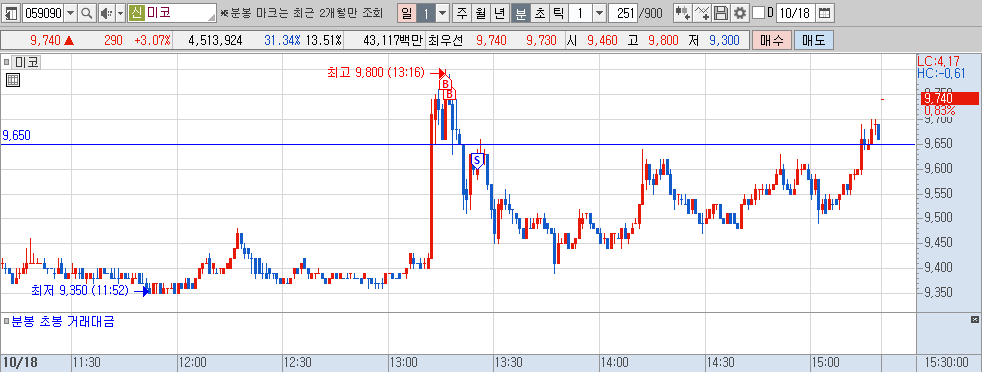The image size is (982, 372).
Task: Click the price change value 290
Action: tap(113, 41)
